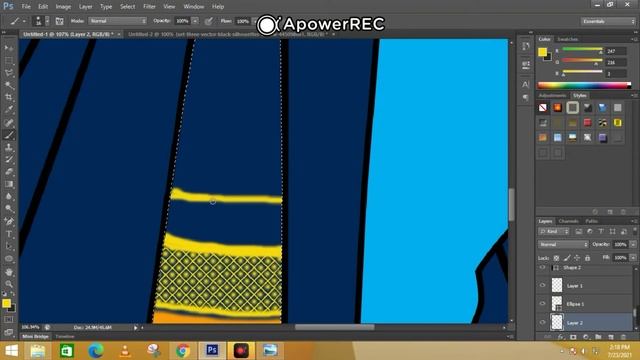
Task: Open the Paragraph panel icon
Action: 526,98
